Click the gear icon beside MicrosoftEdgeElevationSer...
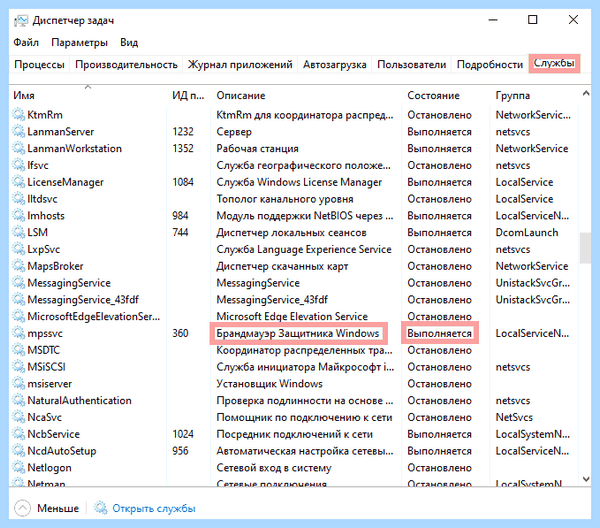600x528 pixels. [x=18, y=316]
